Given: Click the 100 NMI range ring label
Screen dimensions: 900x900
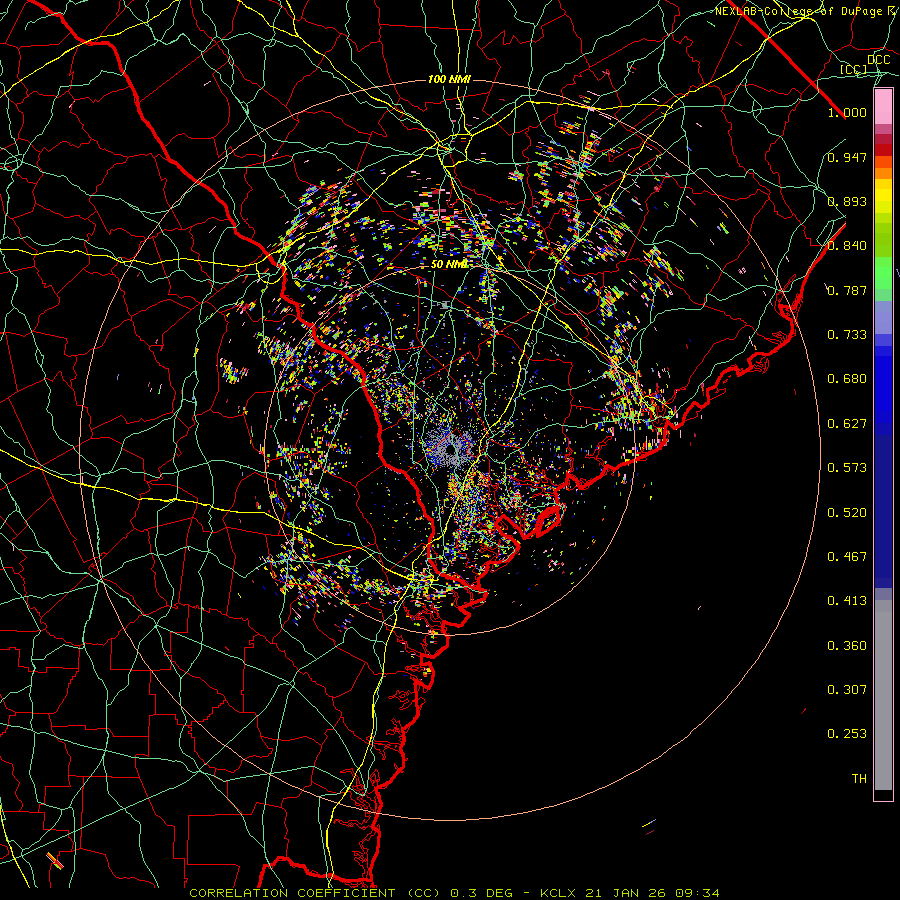Looking at the screenshot, I should 449,79.
